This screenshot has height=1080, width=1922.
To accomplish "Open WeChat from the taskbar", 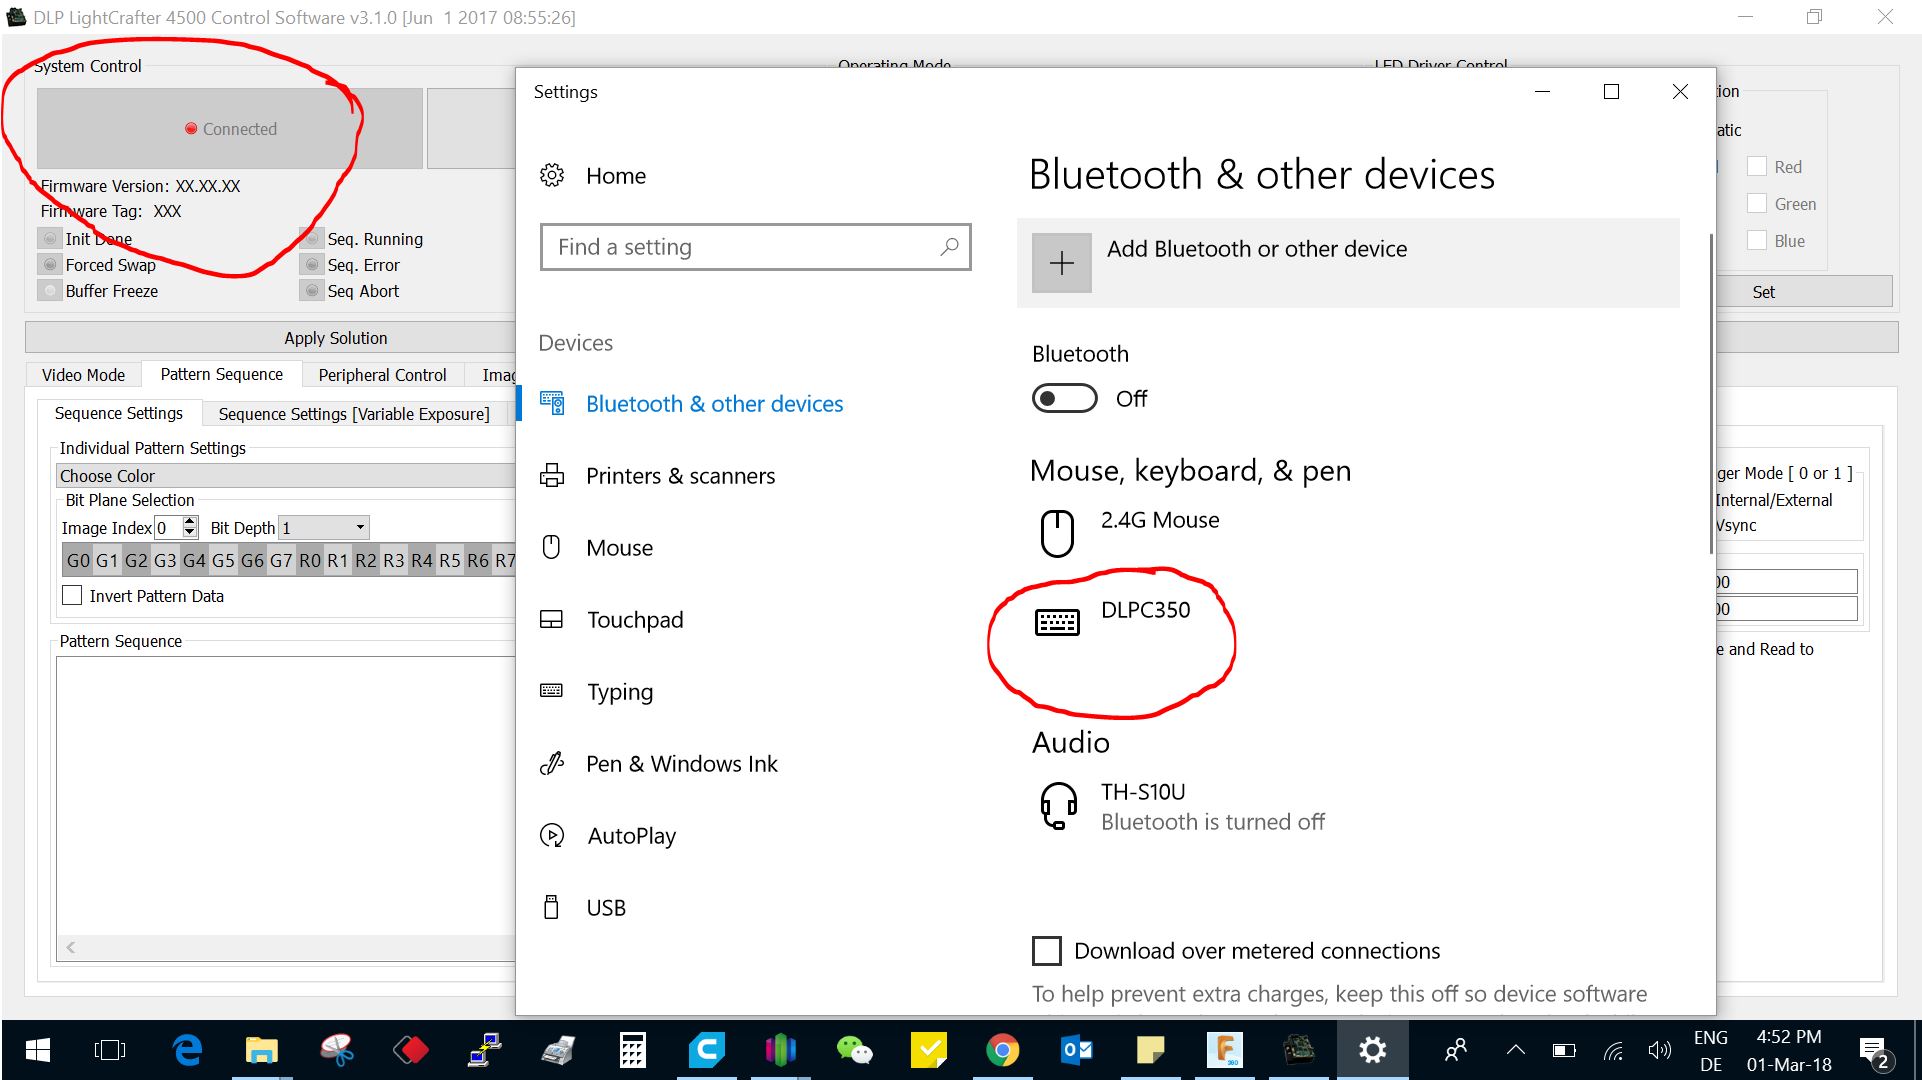I will click(854, 1050).
